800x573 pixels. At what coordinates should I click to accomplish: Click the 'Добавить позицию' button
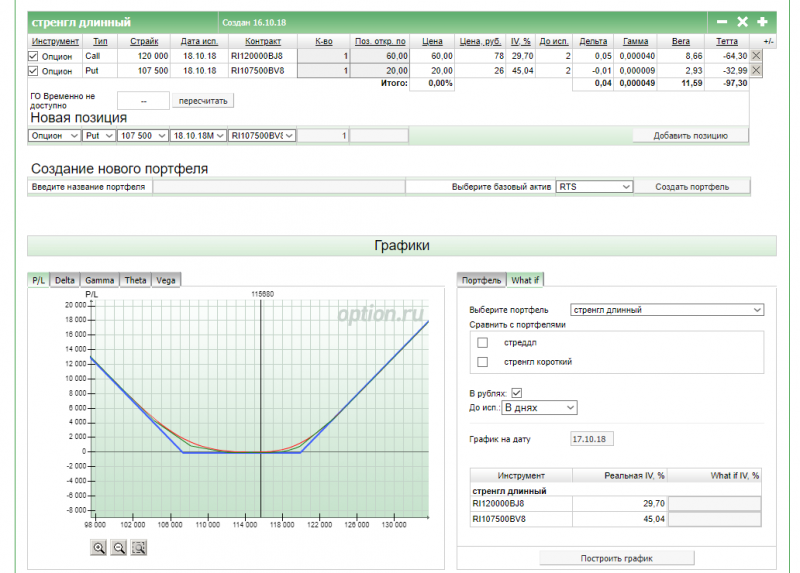click(x=690, y=135)
